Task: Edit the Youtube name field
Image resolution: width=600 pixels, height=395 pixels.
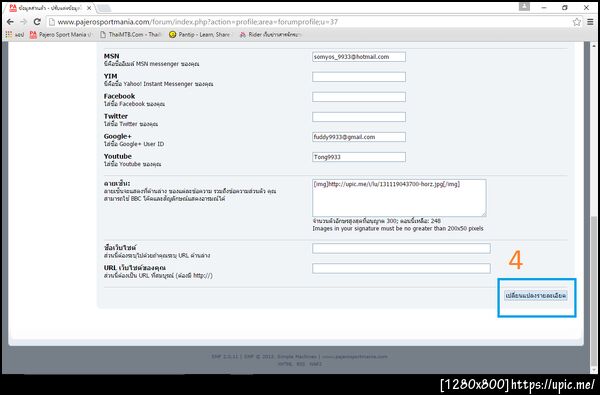Action: [x=359, y=157]
